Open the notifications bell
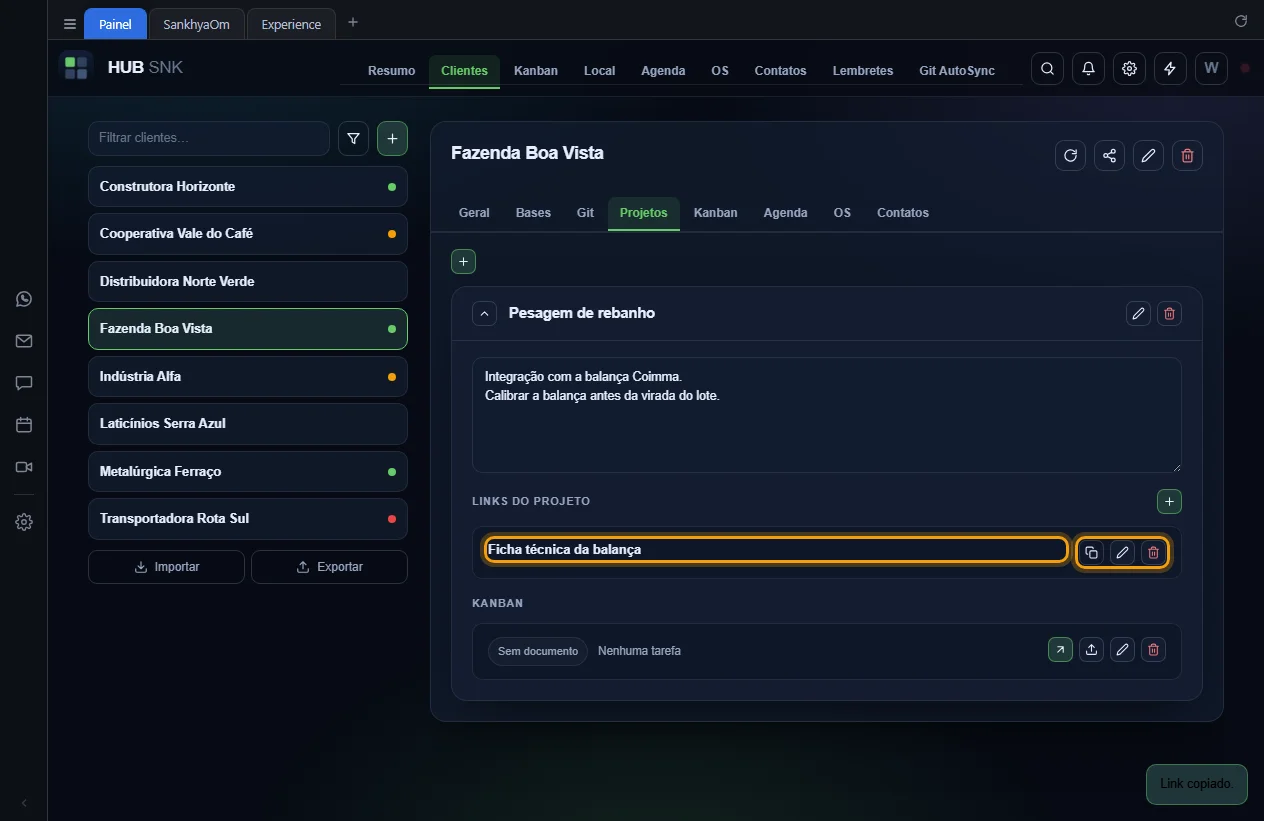Image resolution: width=1264 pixels, height=821 pixels. 1088,69
